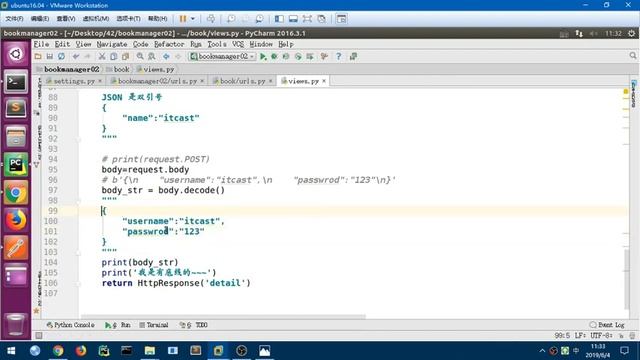This screenshot has width=640, height=360.
Task: Open VMware 虚拟机(M) menu
Action: point(96,19)
